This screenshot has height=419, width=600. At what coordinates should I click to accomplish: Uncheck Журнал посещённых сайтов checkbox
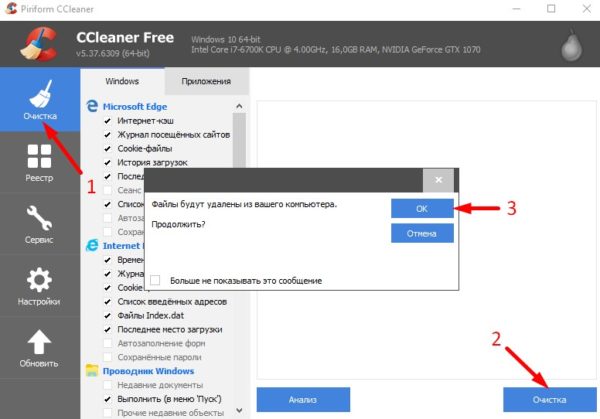[108, 135]
